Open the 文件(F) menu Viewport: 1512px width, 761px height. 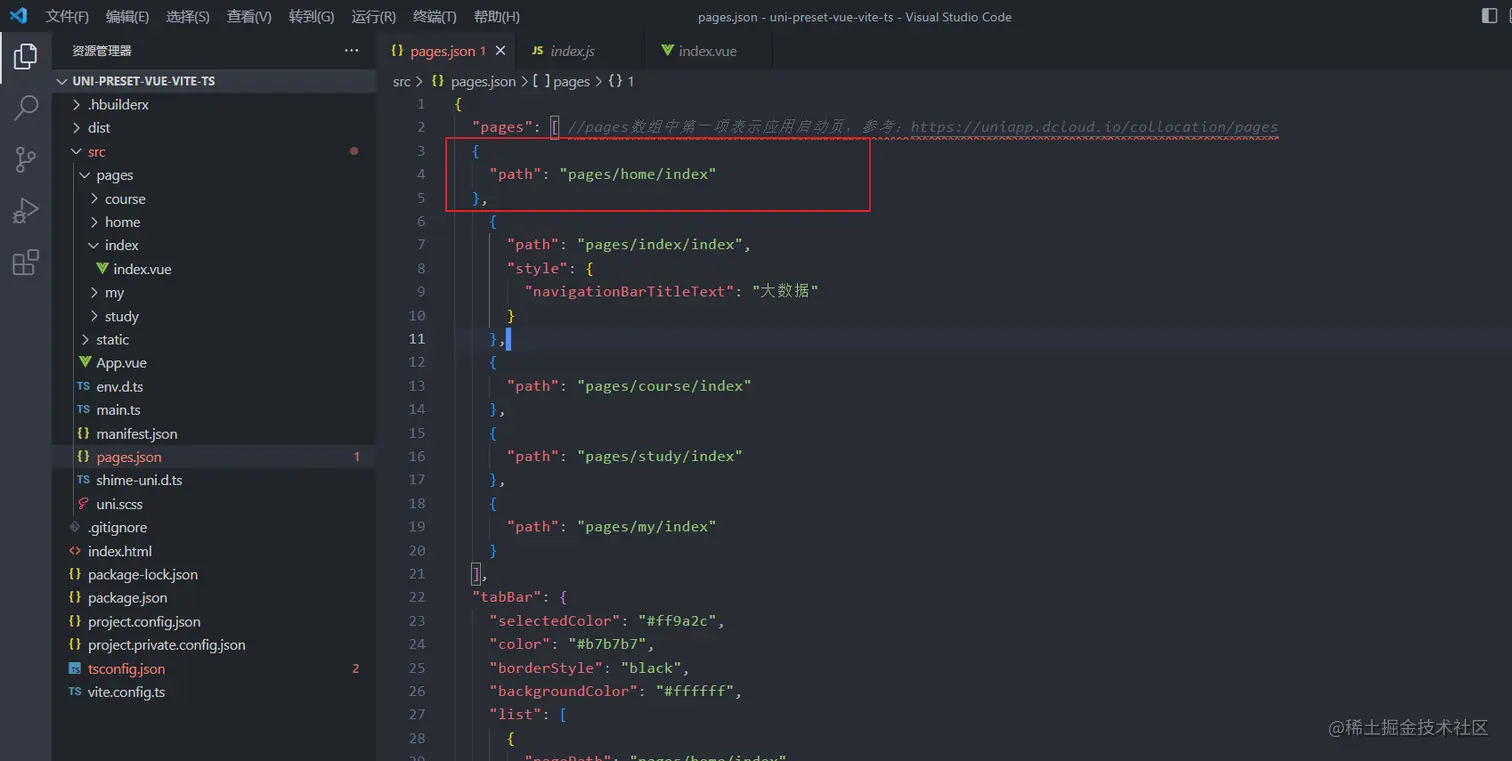coord(67,17)
